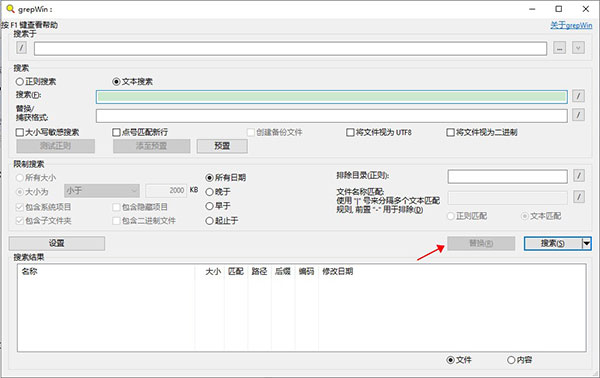Click the slash button left of search path field
600x378 pixels.
(21, 48)
